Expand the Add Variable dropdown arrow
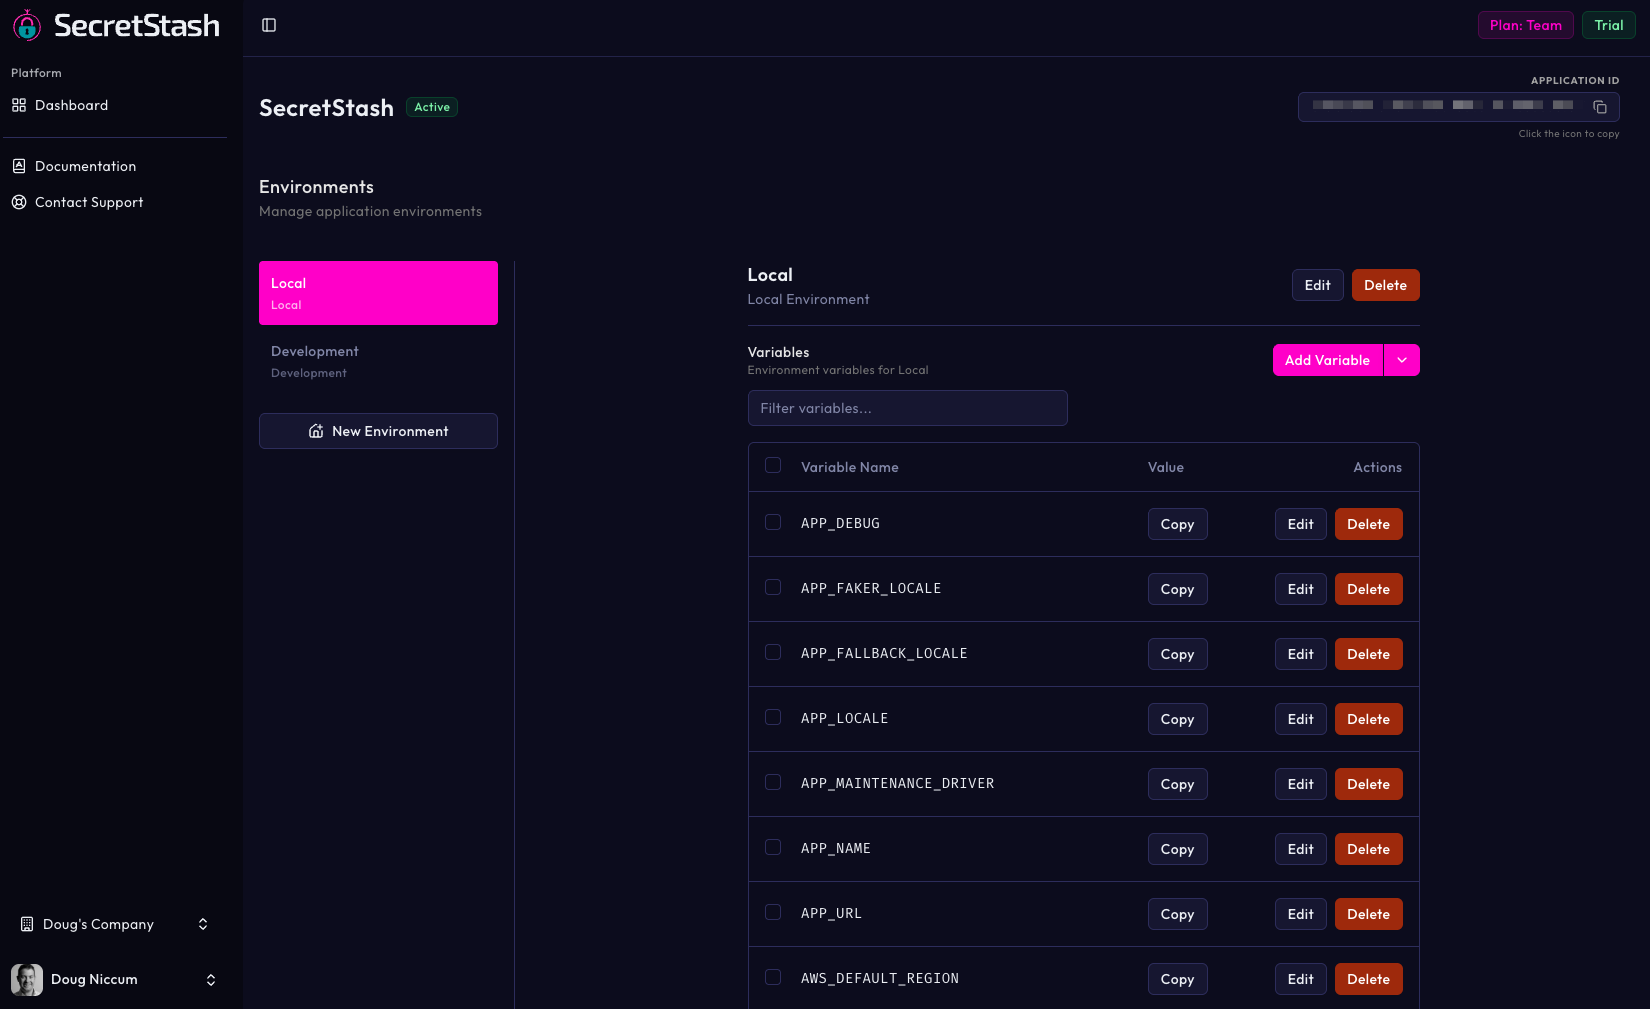 1402,360
